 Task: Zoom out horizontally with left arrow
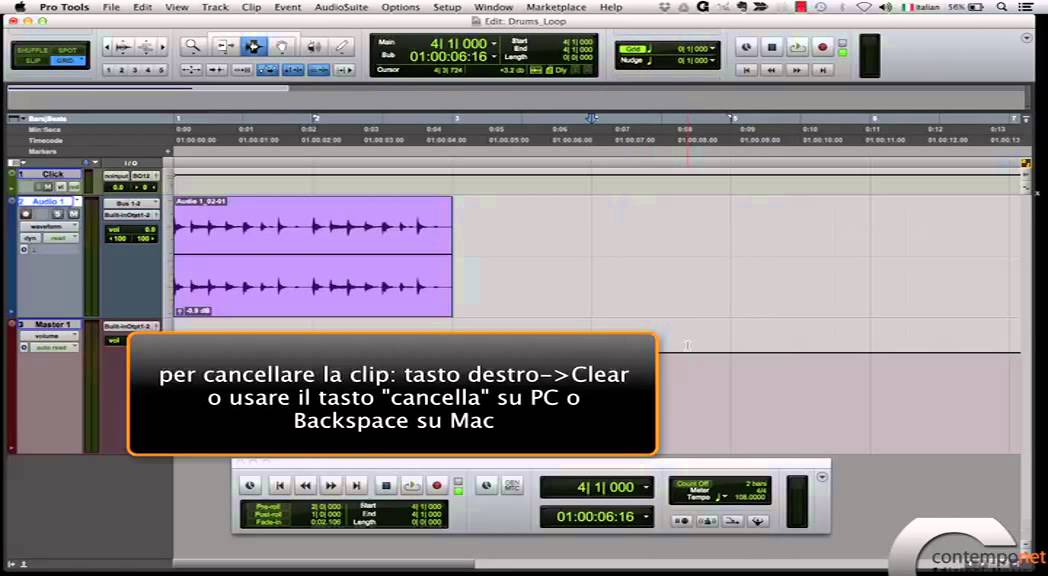pos(108,47)
